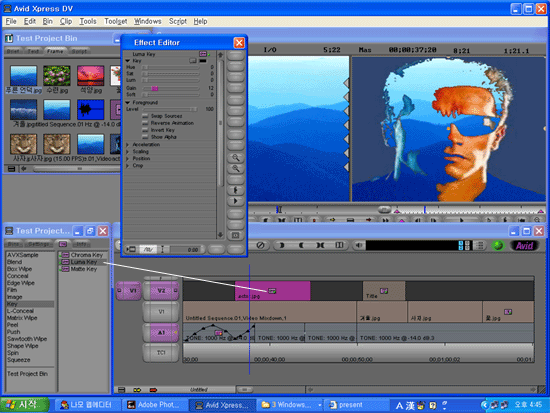Click the timeline speaker audio button
Viewport: 550px width, 413px height.
pos(358,245)
